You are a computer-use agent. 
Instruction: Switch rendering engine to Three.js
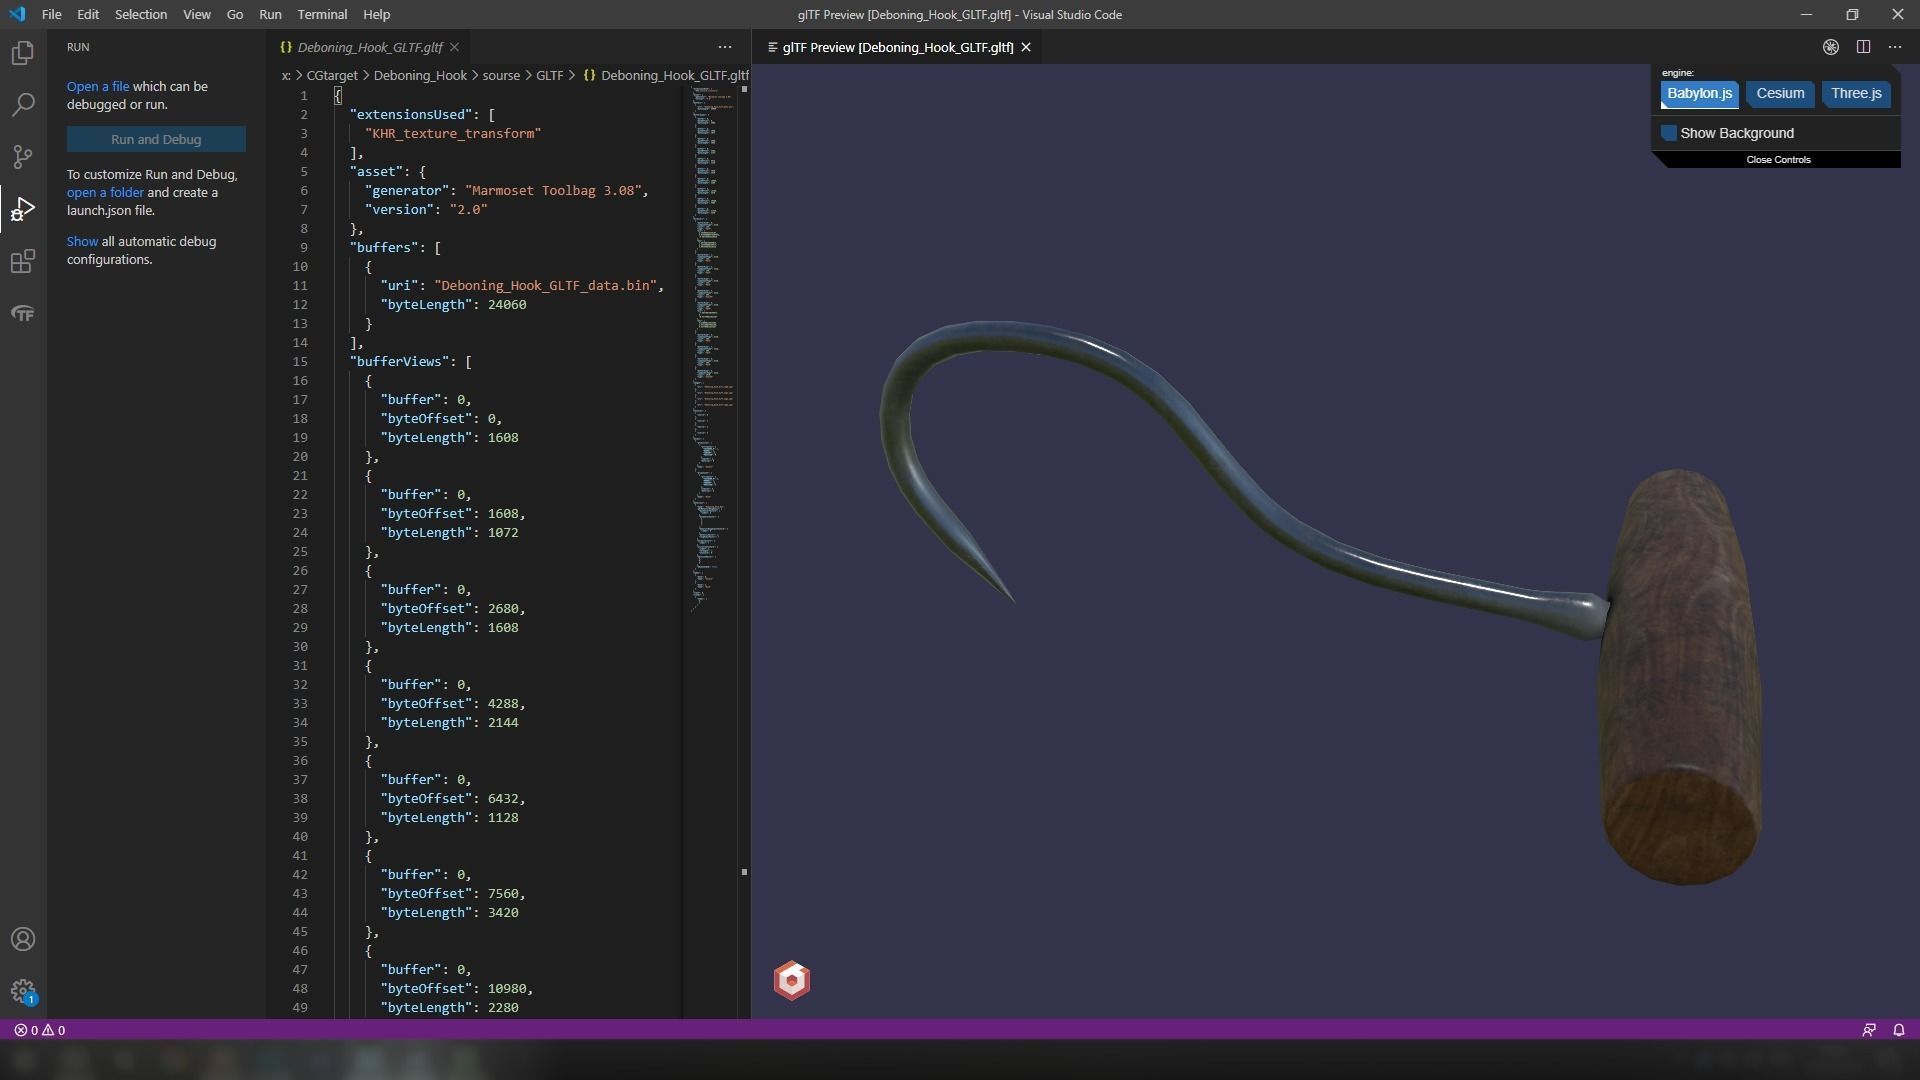point(1856,94)
